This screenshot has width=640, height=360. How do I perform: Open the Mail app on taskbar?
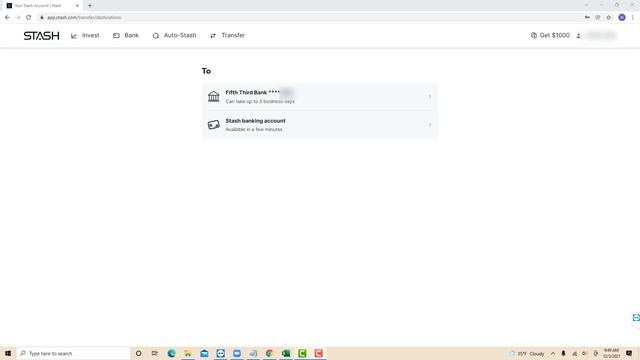pyautogui.click(x=204, y=353)
